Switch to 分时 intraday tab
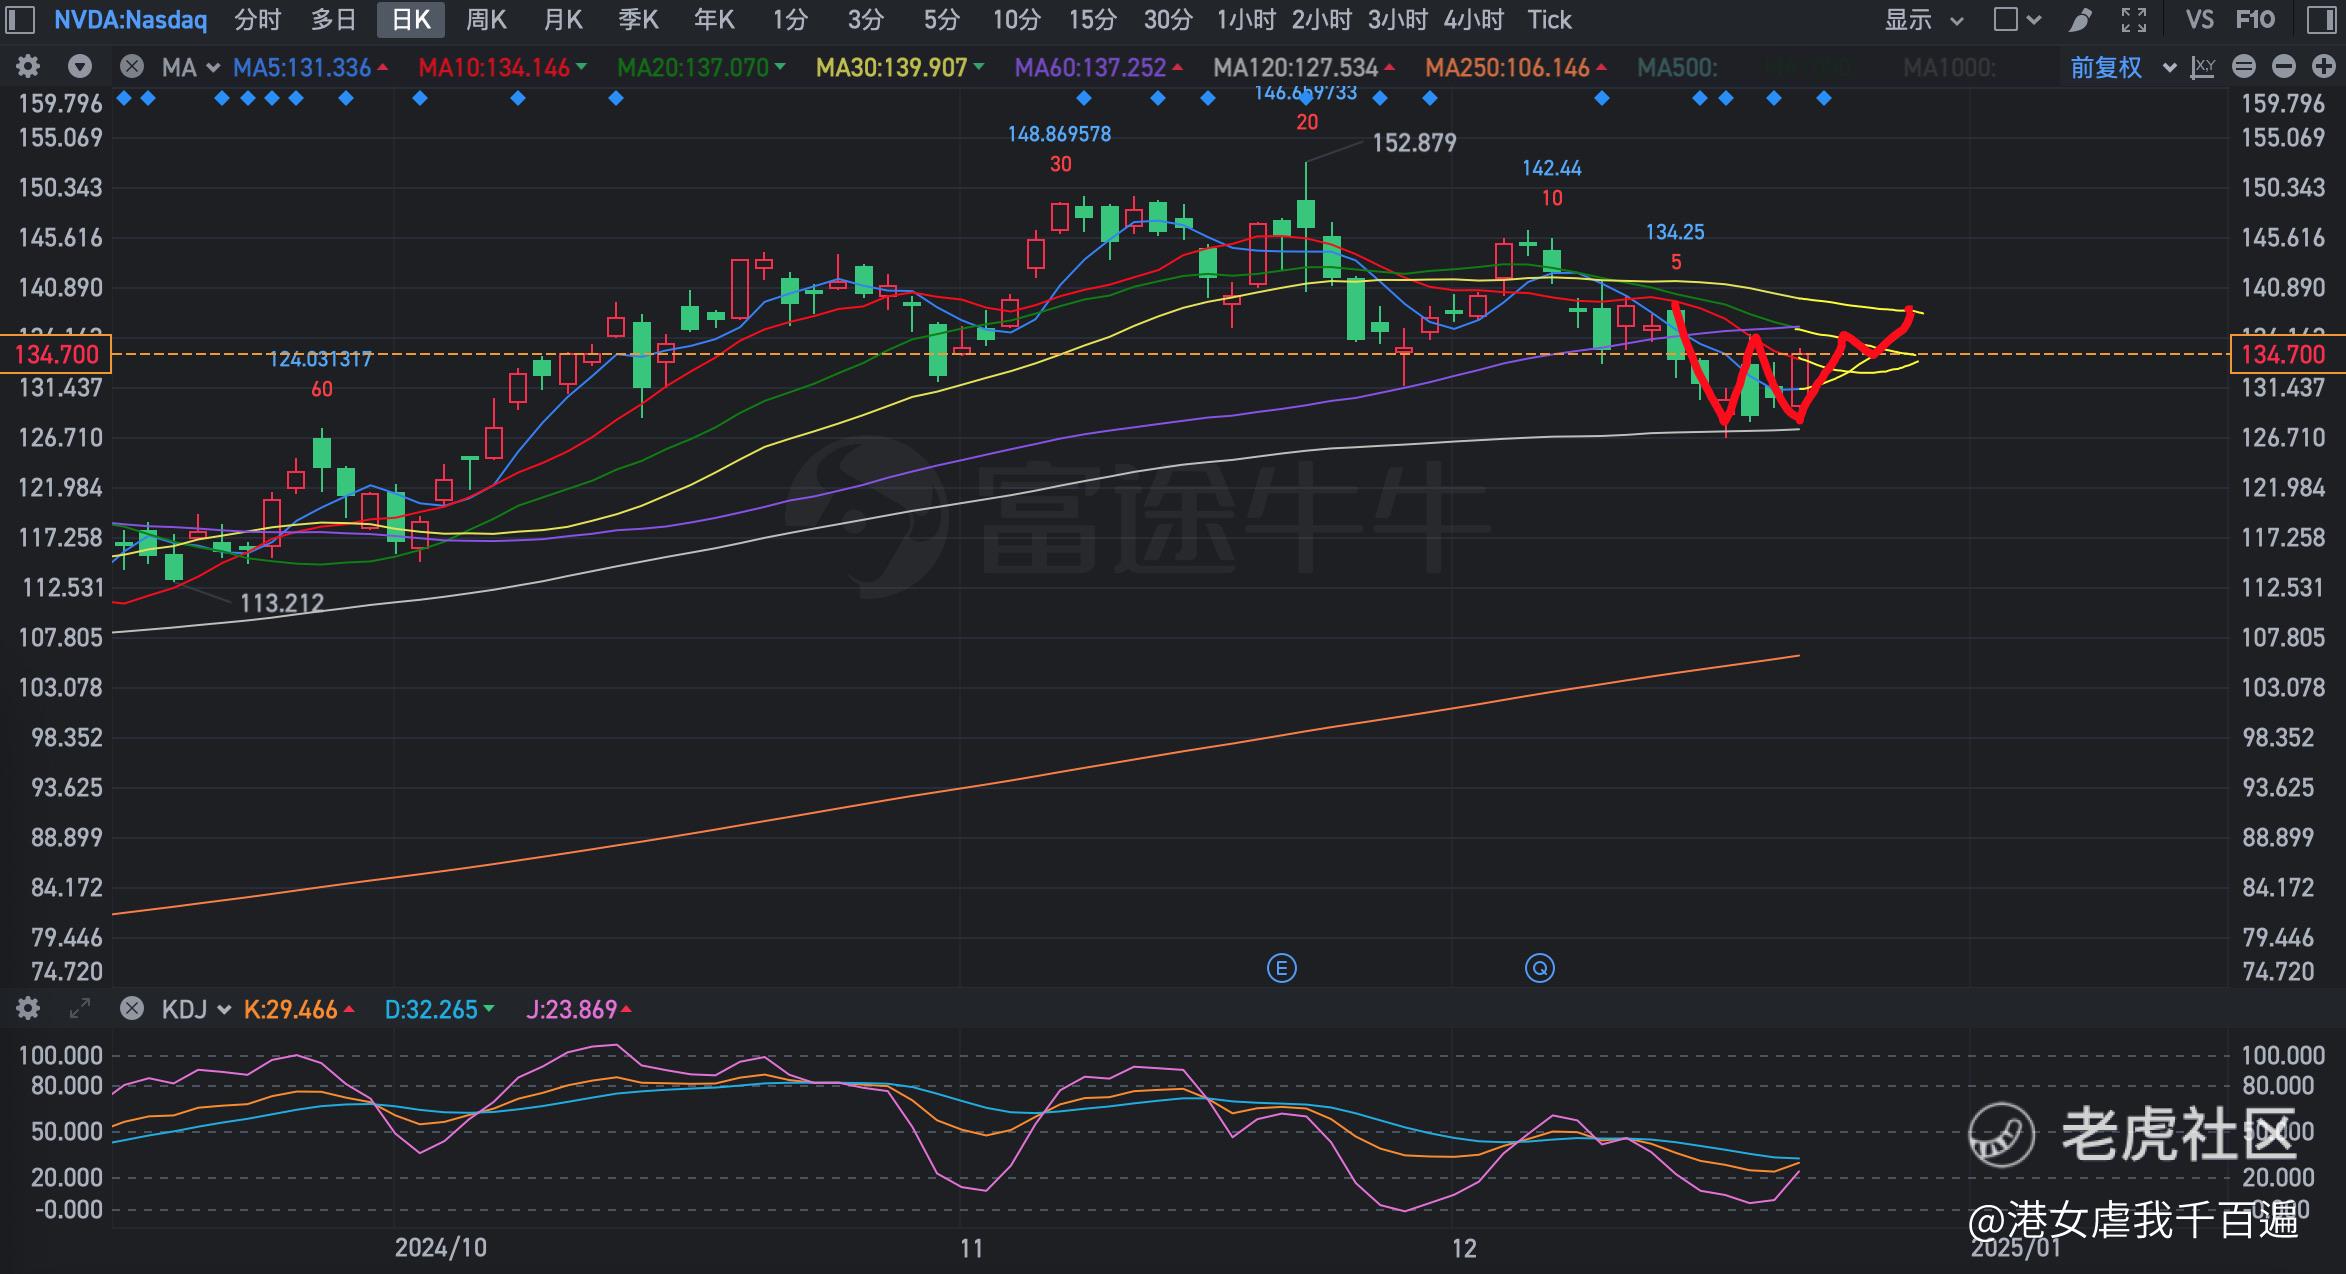2346x1274 pixels. [257, 20]
